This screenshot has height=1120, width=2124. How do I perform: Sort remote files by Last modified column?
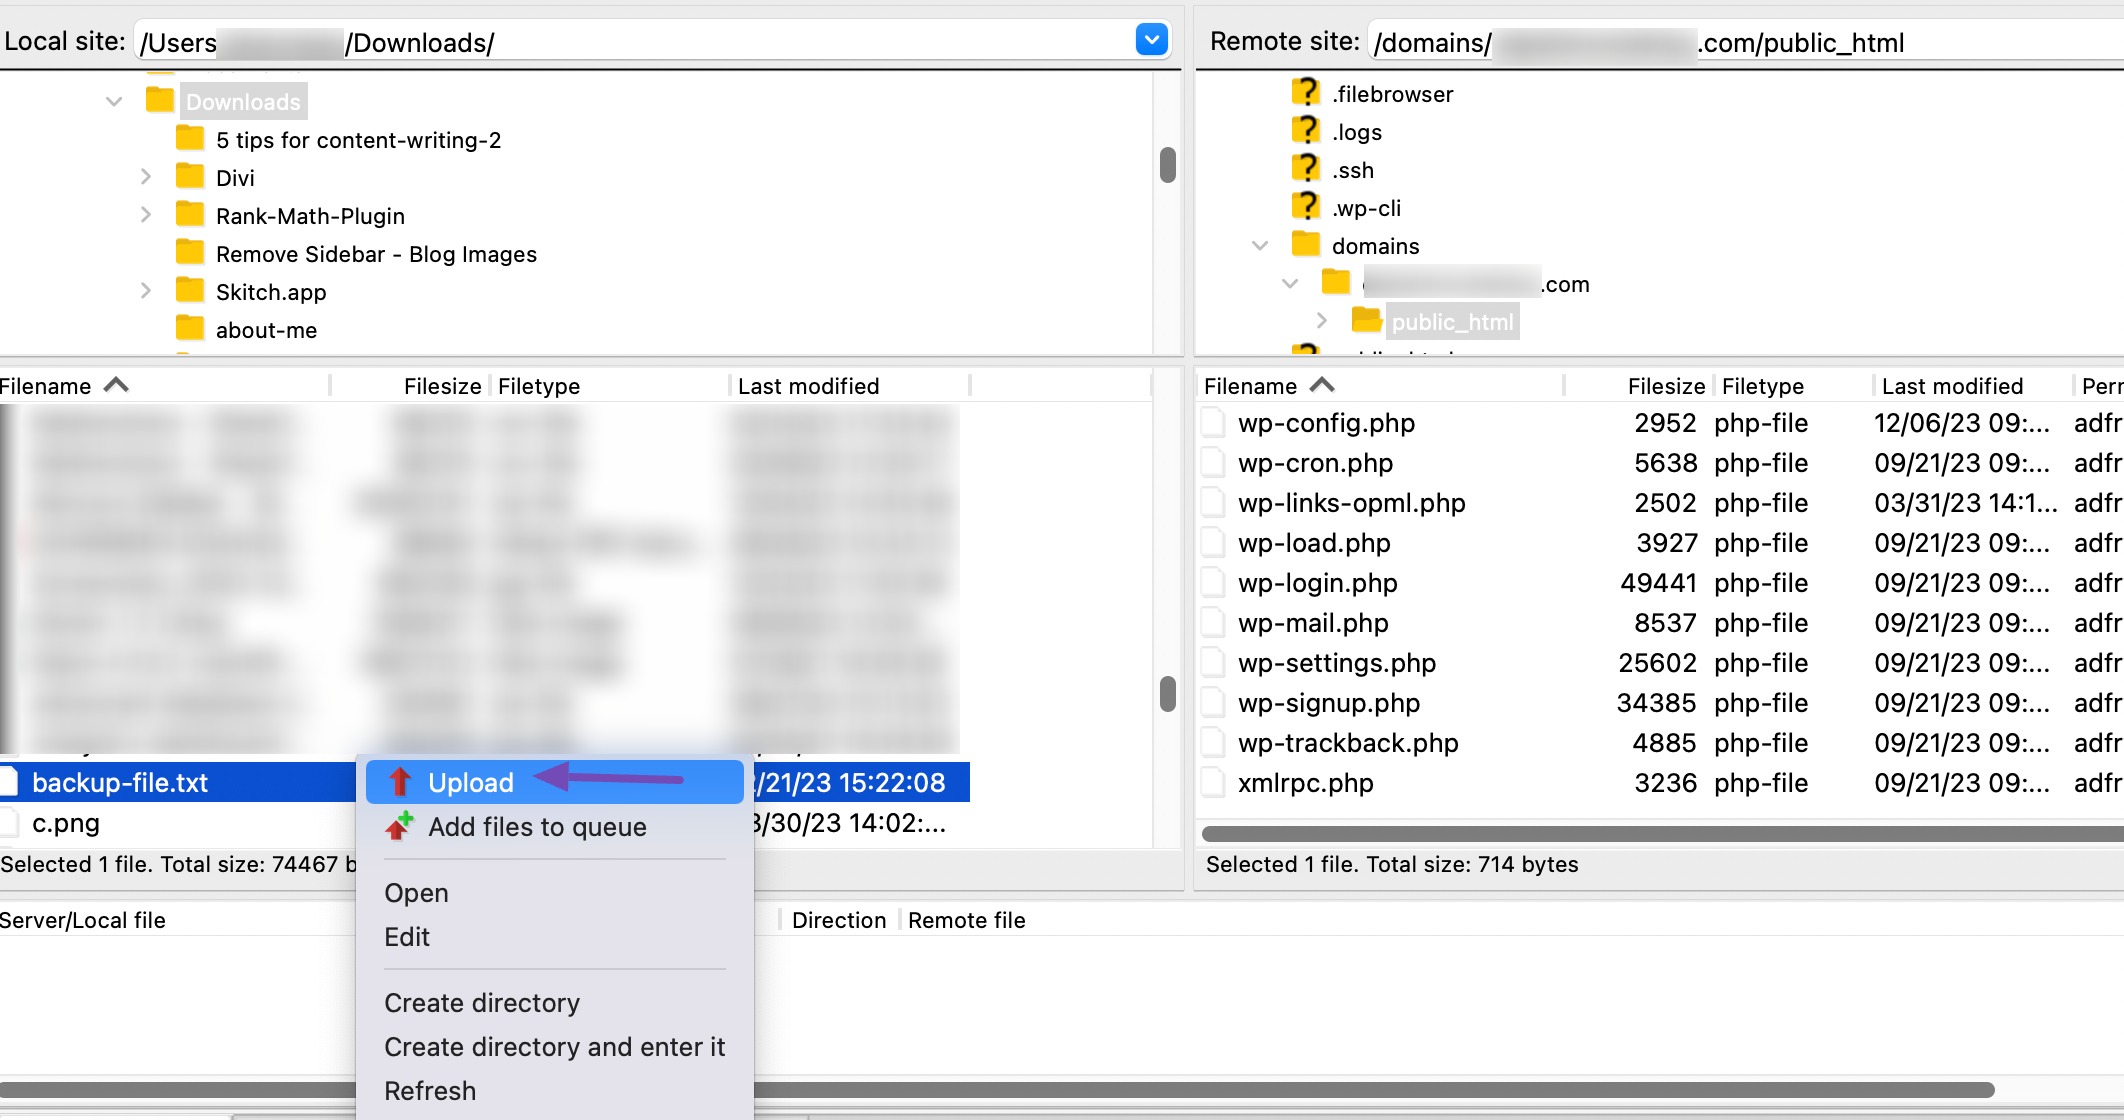tap(1951, 386)
